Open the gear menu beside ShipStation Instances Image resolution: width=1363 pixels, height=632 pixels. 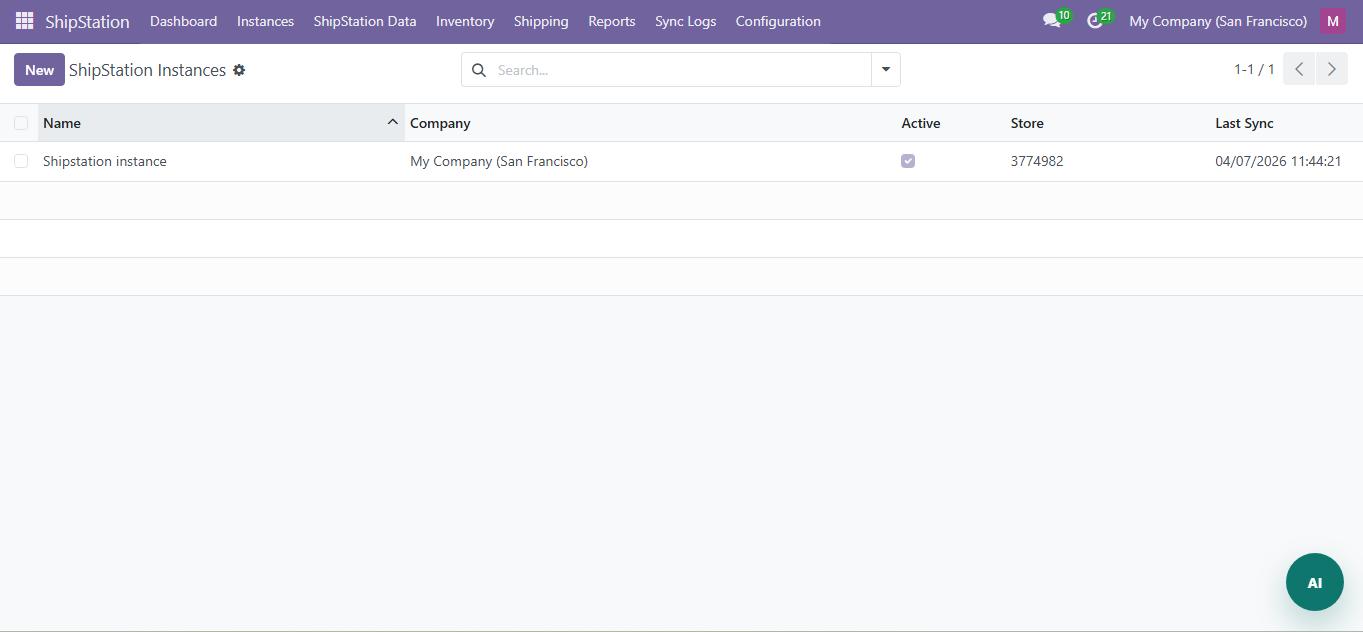(239, 69)
